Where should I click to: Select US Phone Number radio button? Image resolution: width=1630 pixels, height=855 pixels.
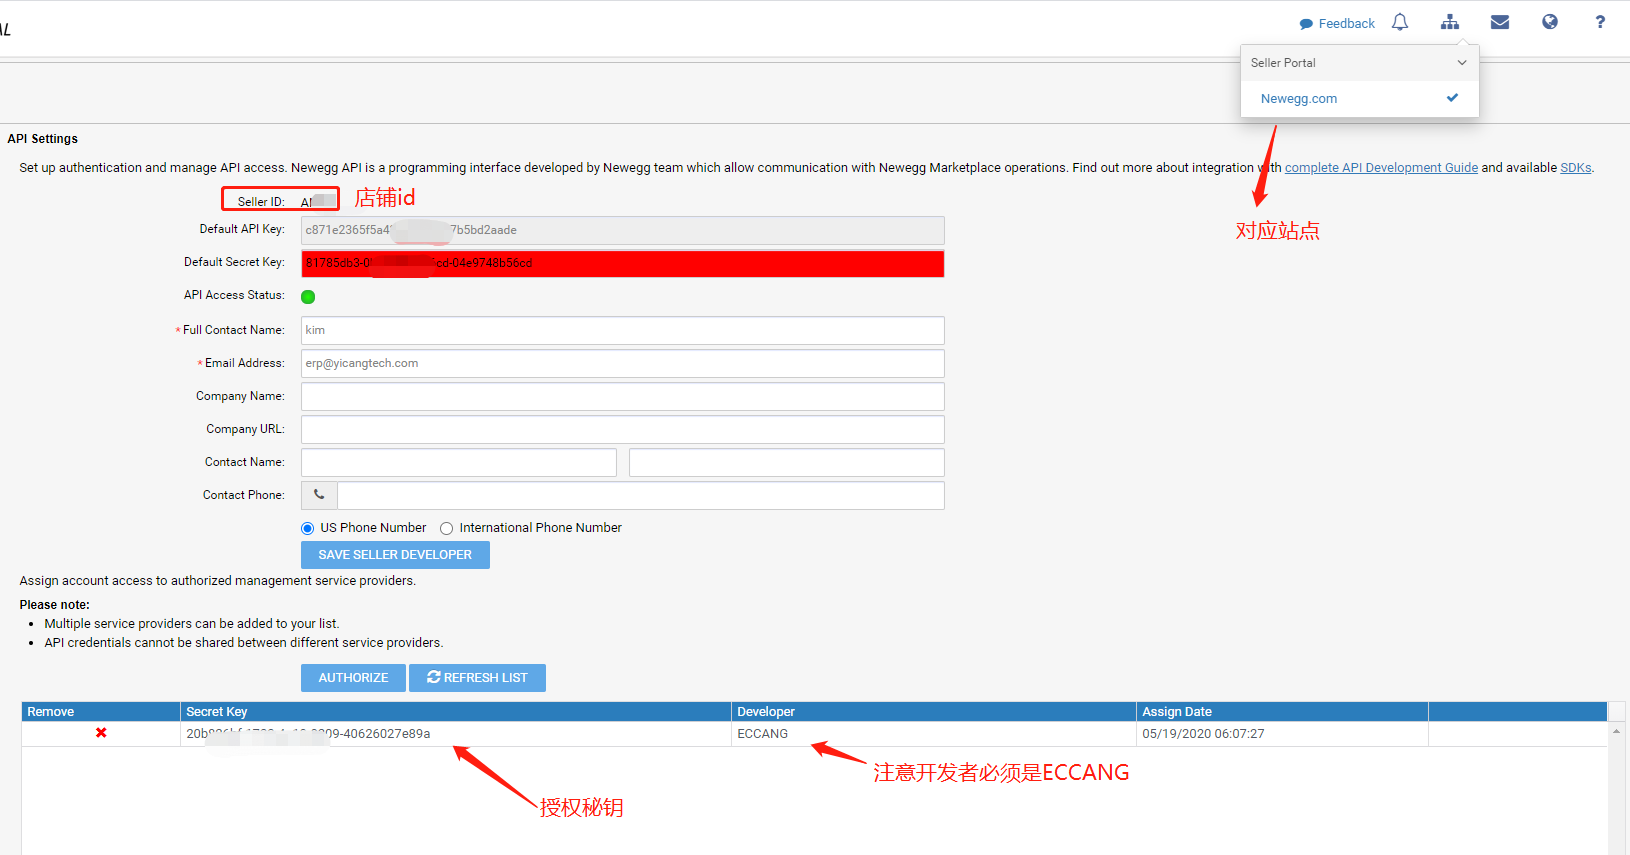point(308,528)
